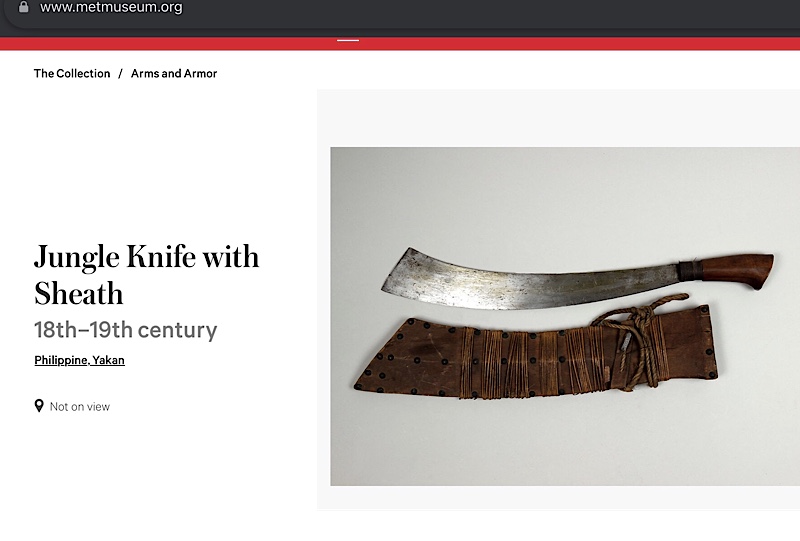Click the red Met header bar
Viewport: 800px width, 541px height.
click(400, 44)
